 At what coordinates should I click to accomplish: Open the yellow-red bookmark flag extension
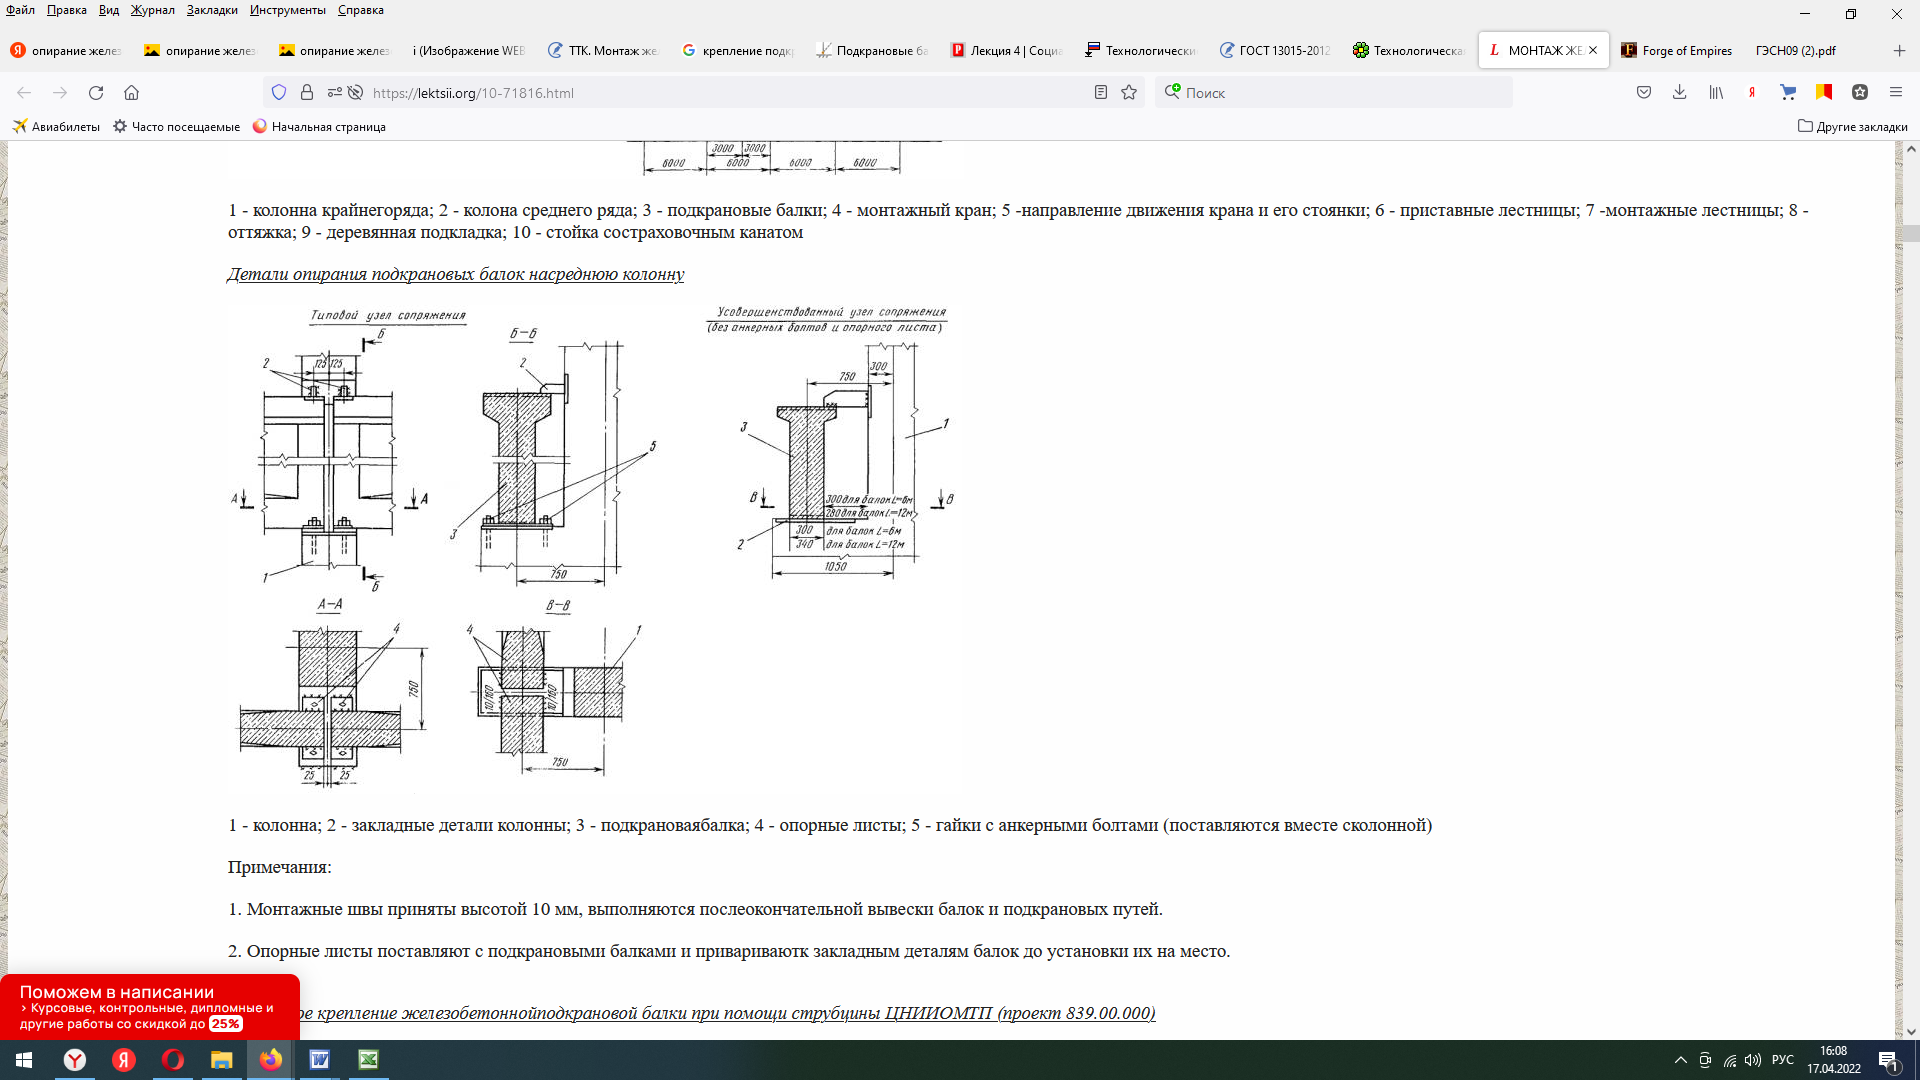[x=1824, y=93]
